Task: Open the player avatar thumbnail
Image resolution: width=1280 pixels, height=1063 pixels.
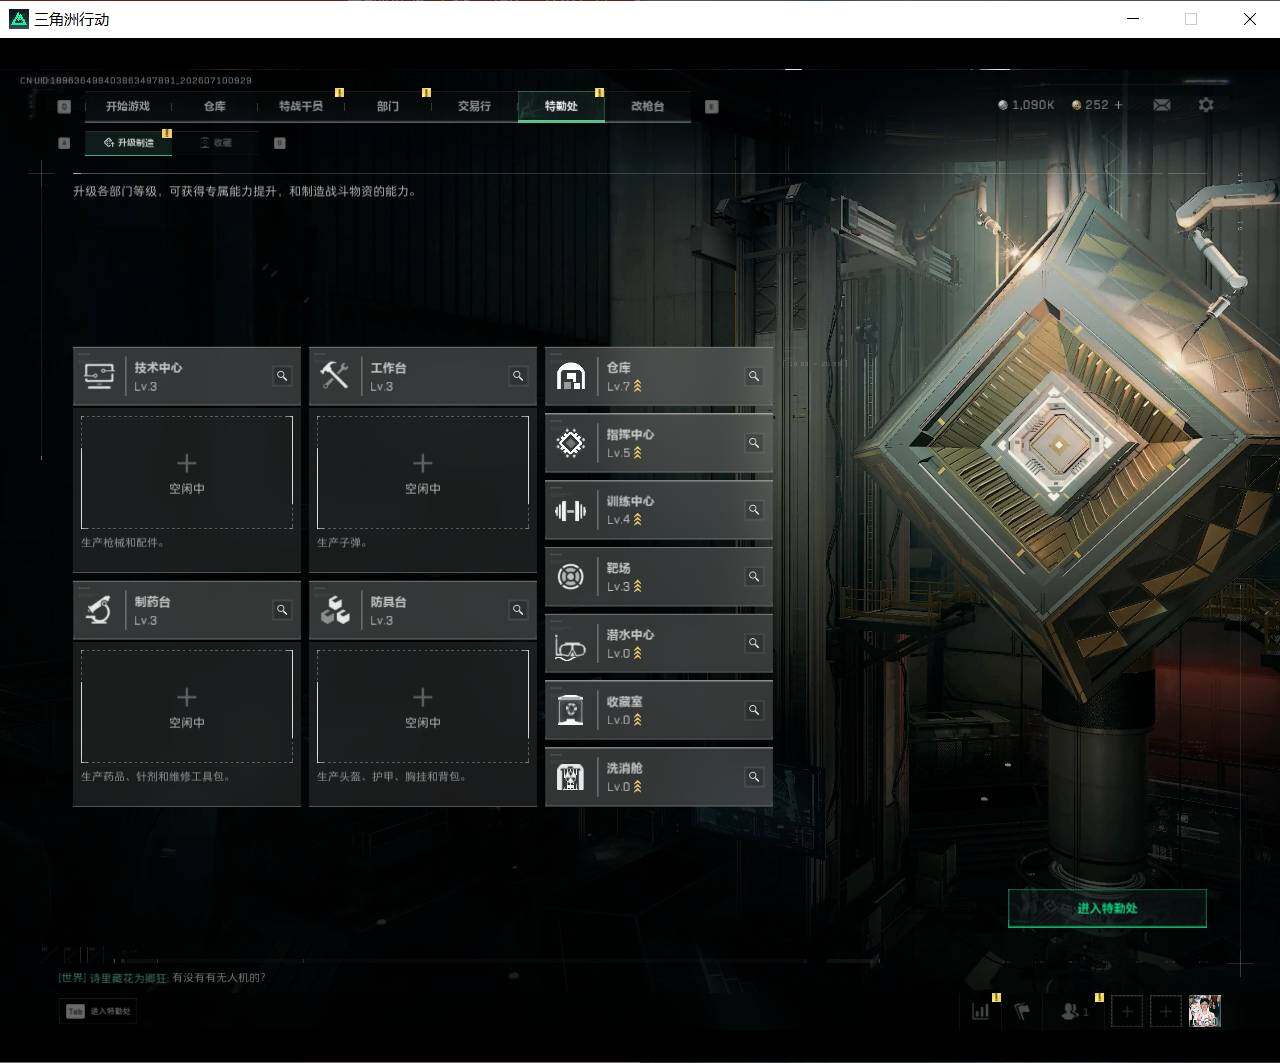Action: pyautogui.click(x=1205, y=1011)
